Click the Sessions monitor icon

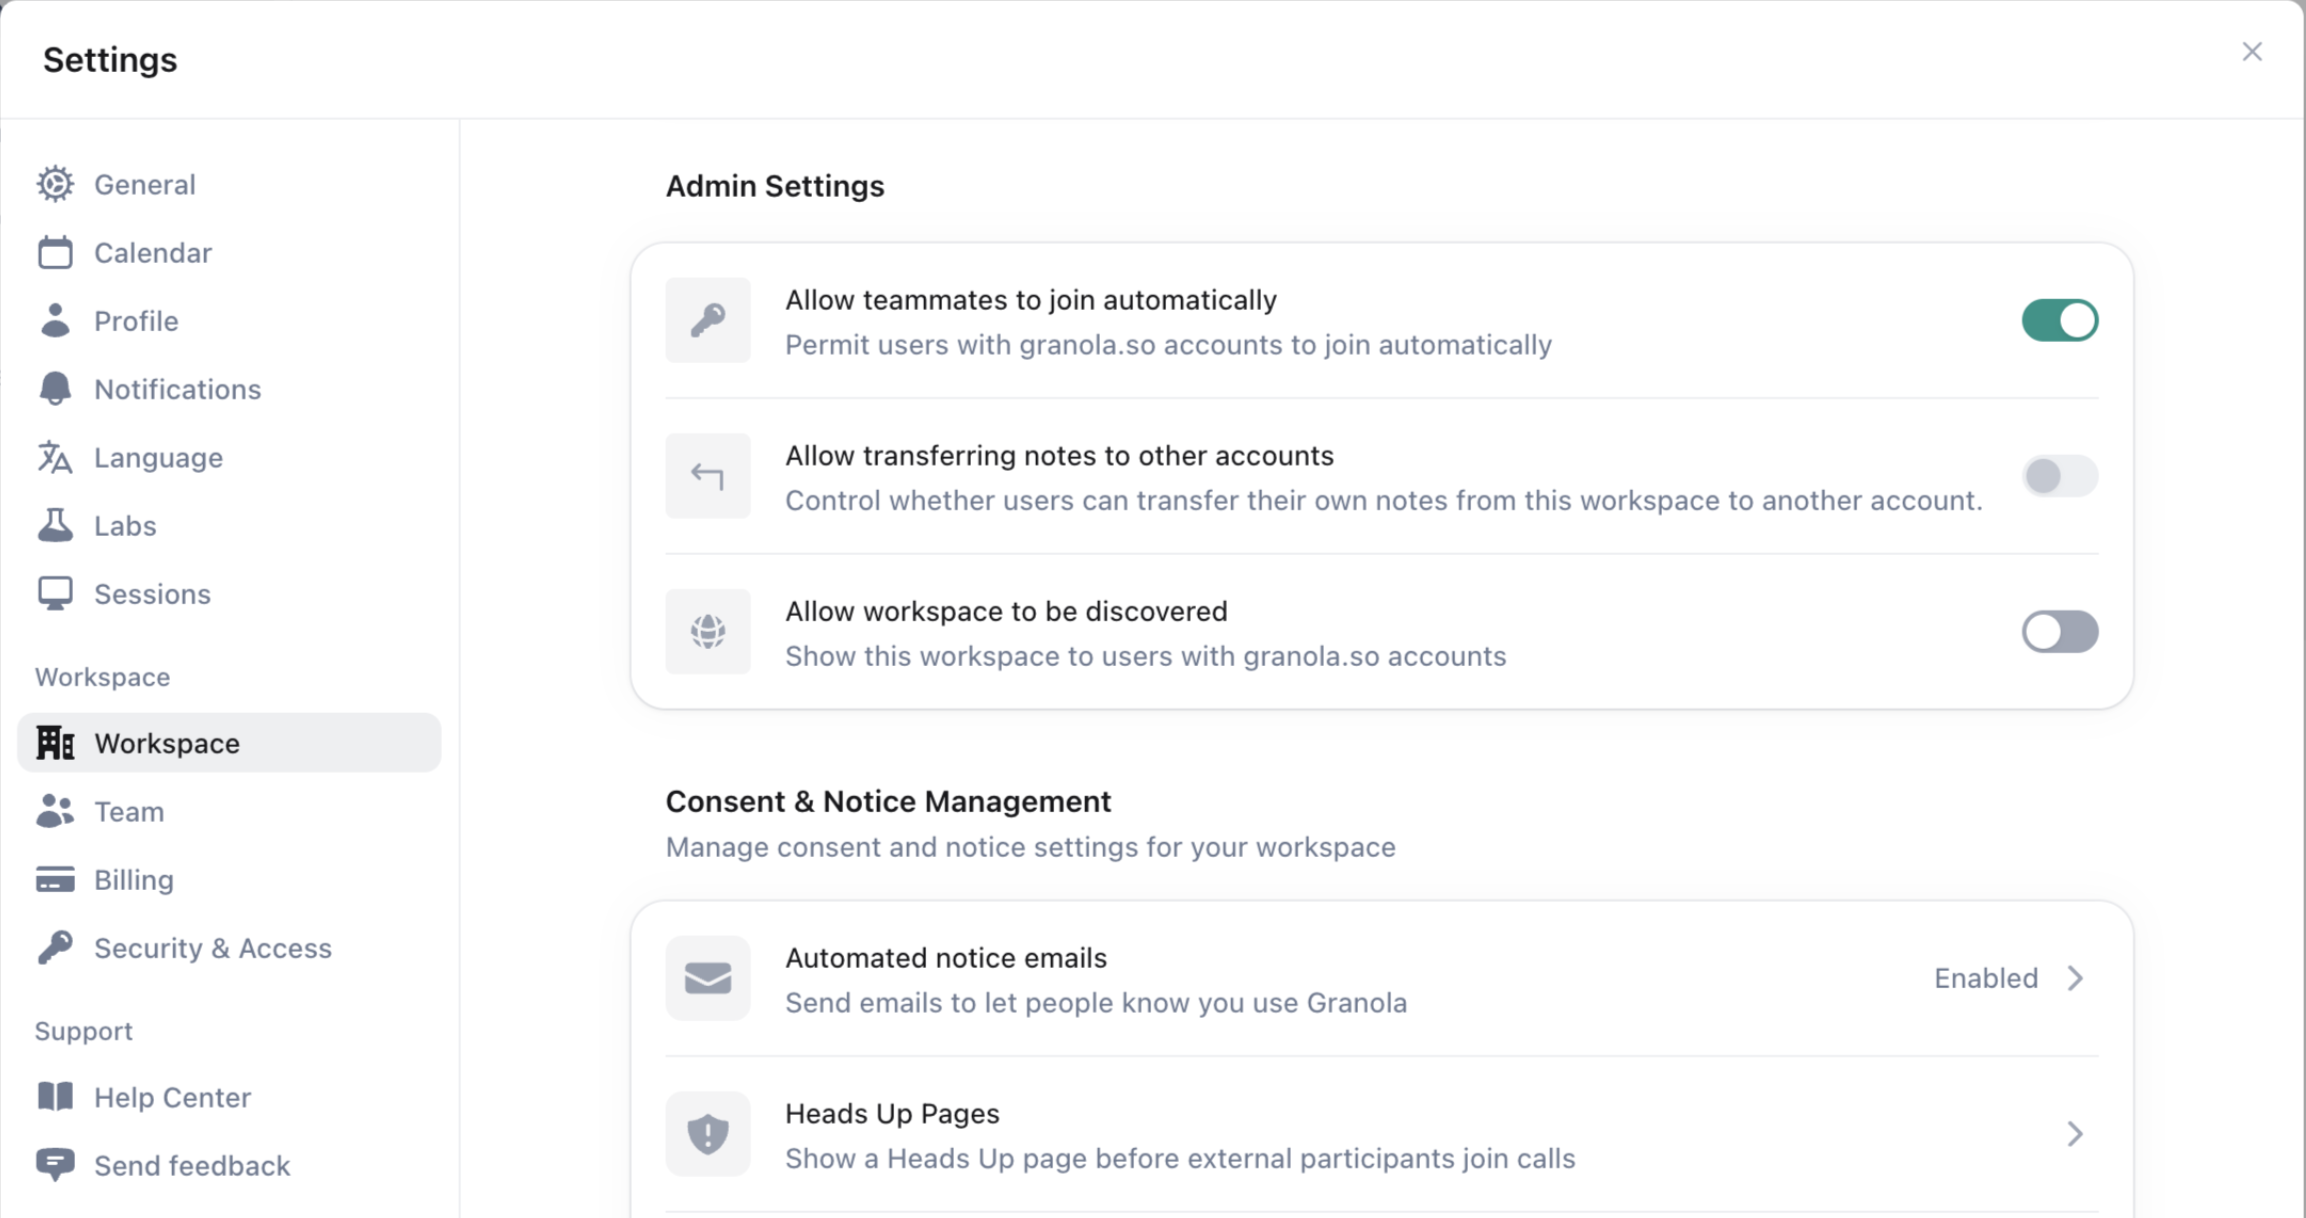pos(55,594)
